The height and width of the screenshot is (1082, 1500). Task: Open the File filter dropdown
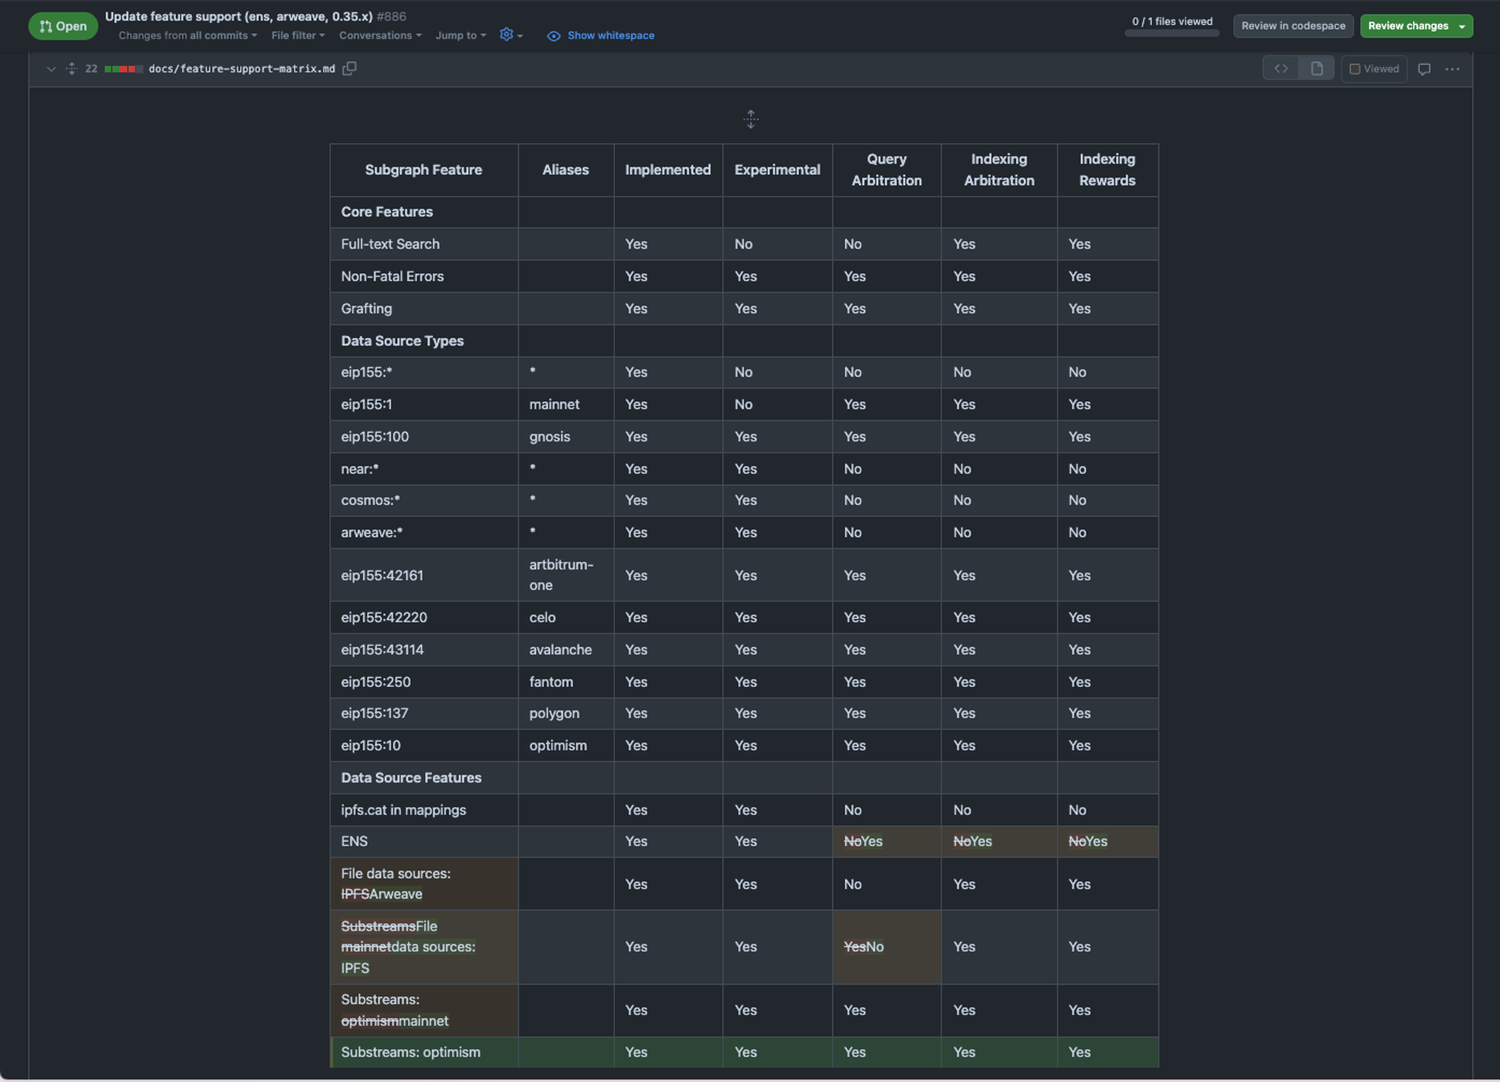297,35
